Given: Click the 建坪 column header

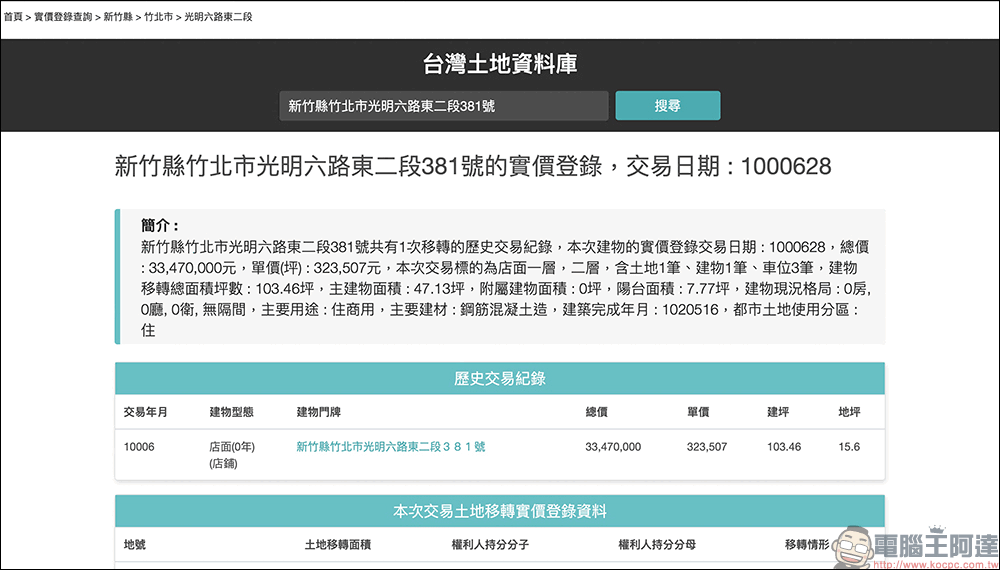Looking at the screenshot, I should click(778, 412).
